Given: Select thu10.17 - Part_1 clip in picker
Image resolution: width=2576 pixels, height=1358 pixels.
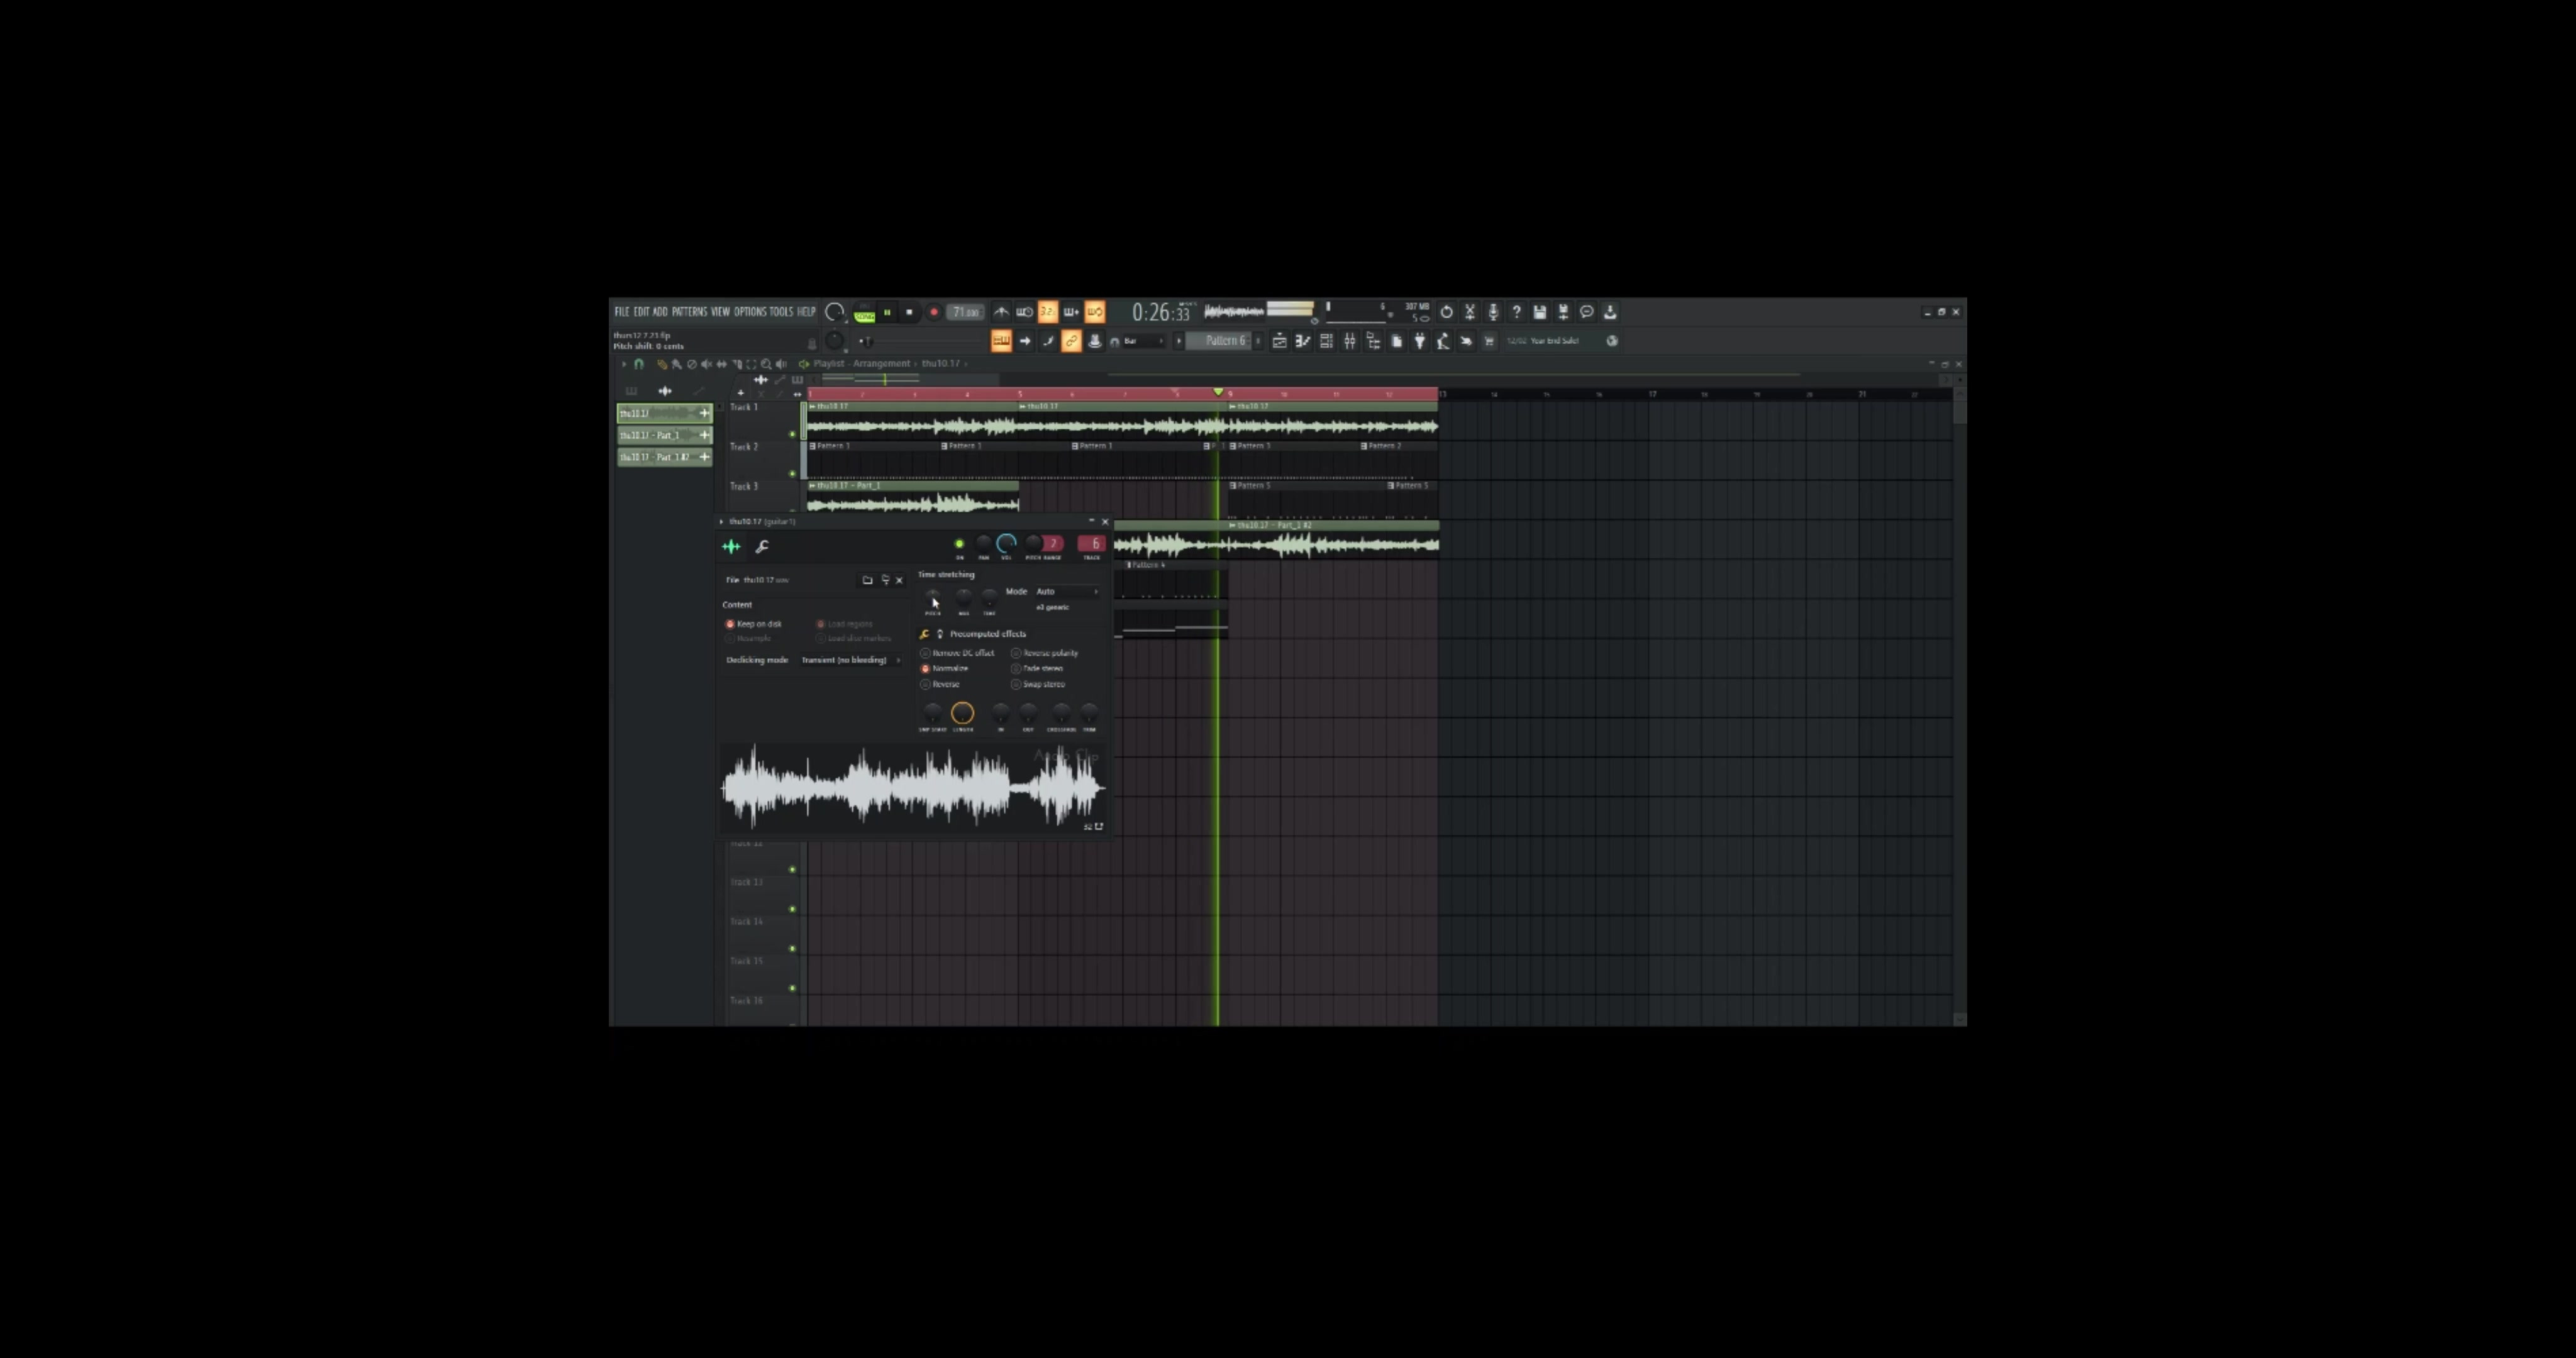Looking at the screenshot, I should coord(664,435).
